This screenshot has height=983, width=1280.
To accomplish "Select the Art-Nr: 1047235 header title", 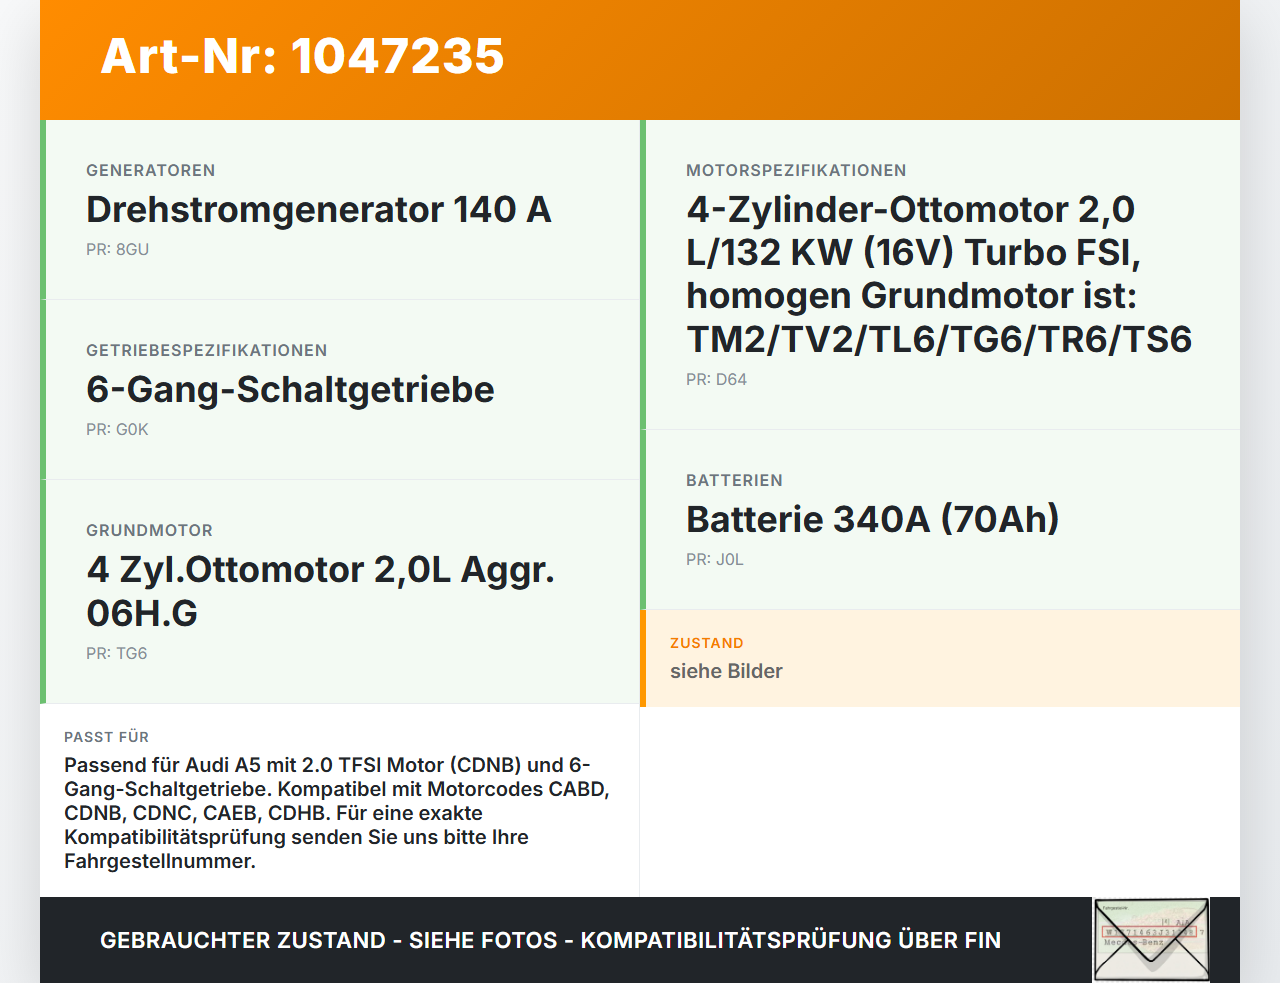I will tap(302, 56).
